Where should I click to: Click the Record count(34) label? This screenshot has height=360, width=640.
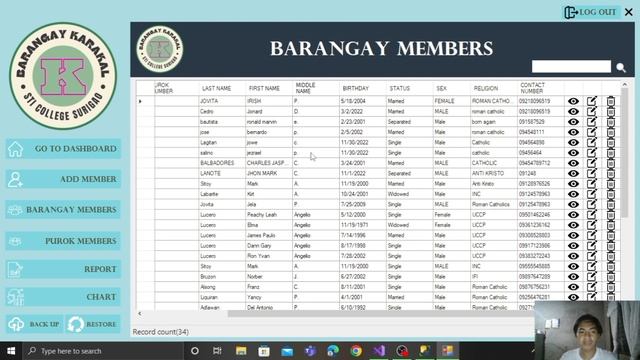tap(160, 332)
